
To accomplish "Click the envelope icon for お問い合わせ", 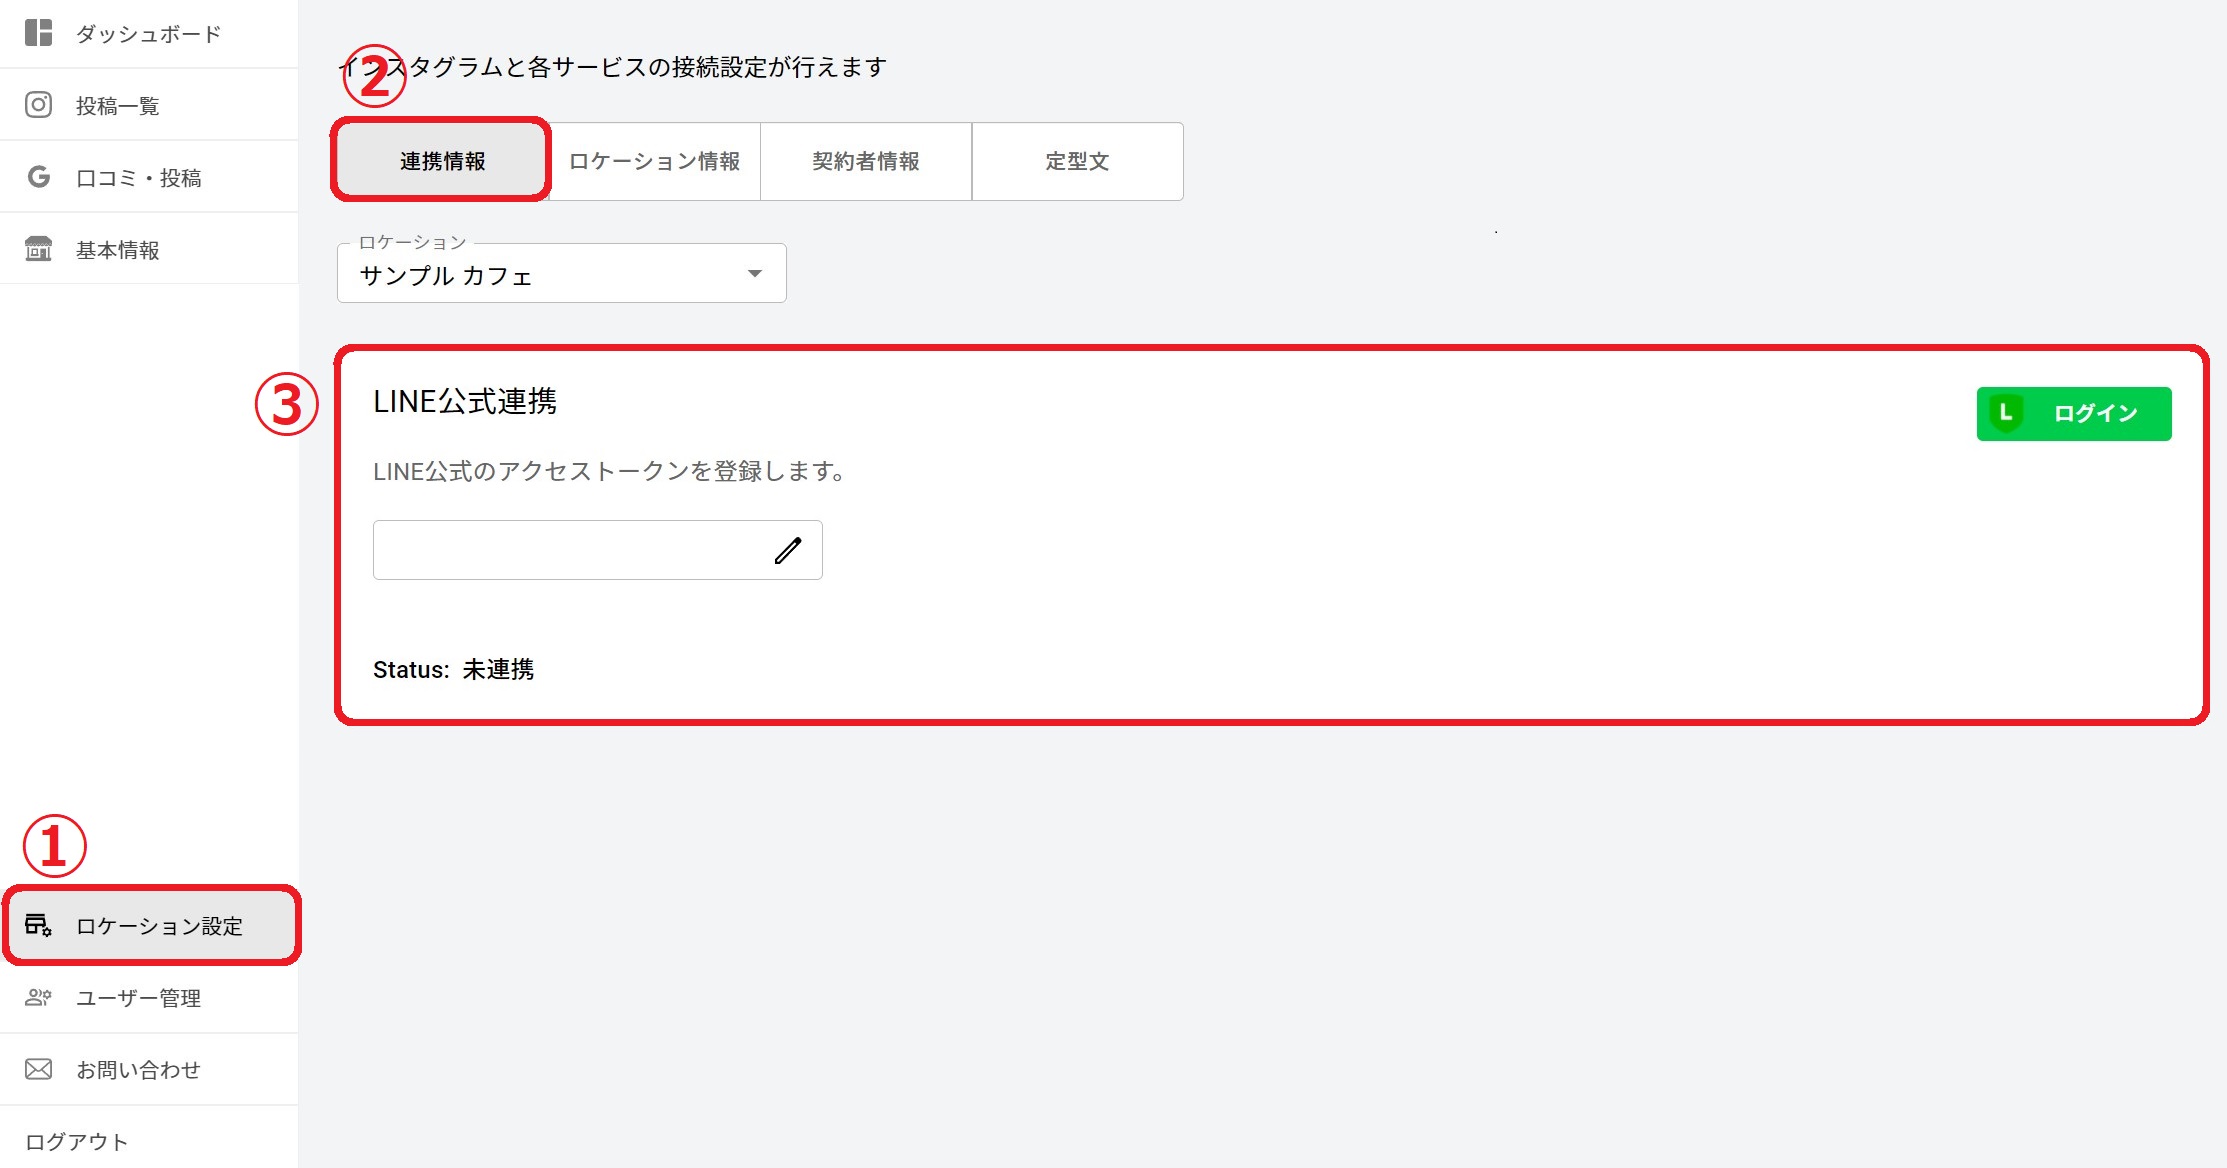I will [38, 1069].
